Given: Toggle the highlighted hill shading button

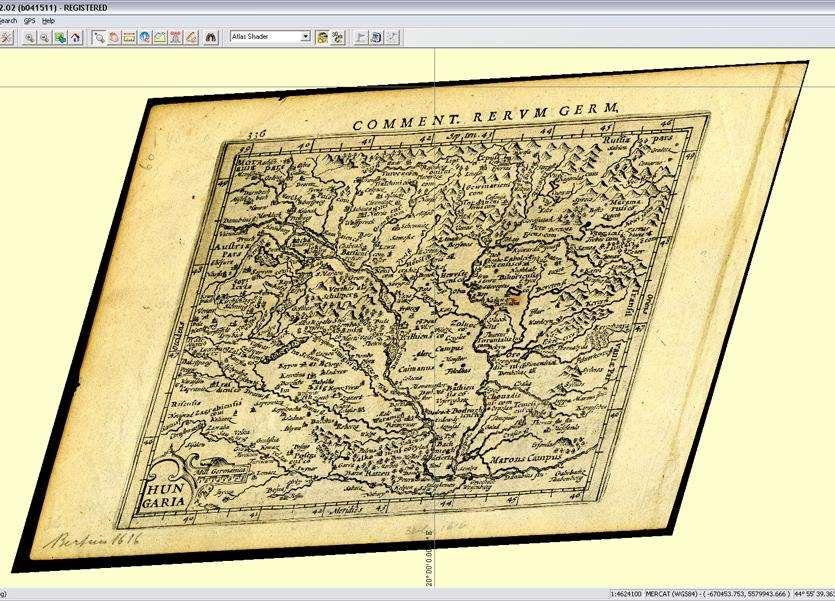Looking at the screenshot, I should coord(322,37).
